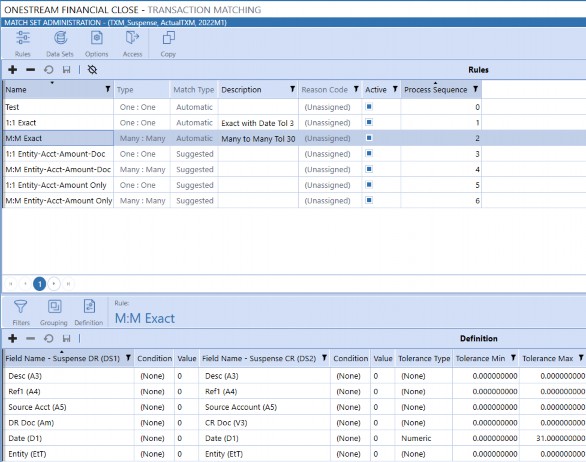Filter the Suspense CR (DS2) field column
This screenshot has height=462, width=586.
pos(324,358)
